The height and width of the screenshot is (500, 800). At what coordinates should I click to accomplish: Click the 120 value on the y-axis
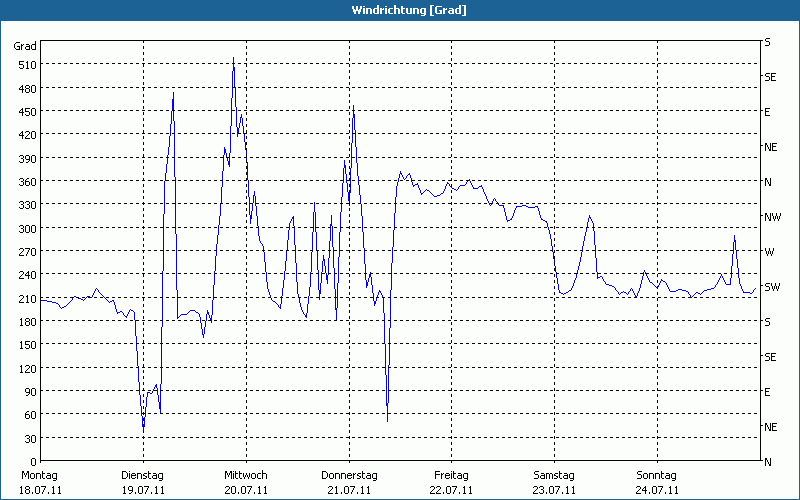(x=28, y=368)
